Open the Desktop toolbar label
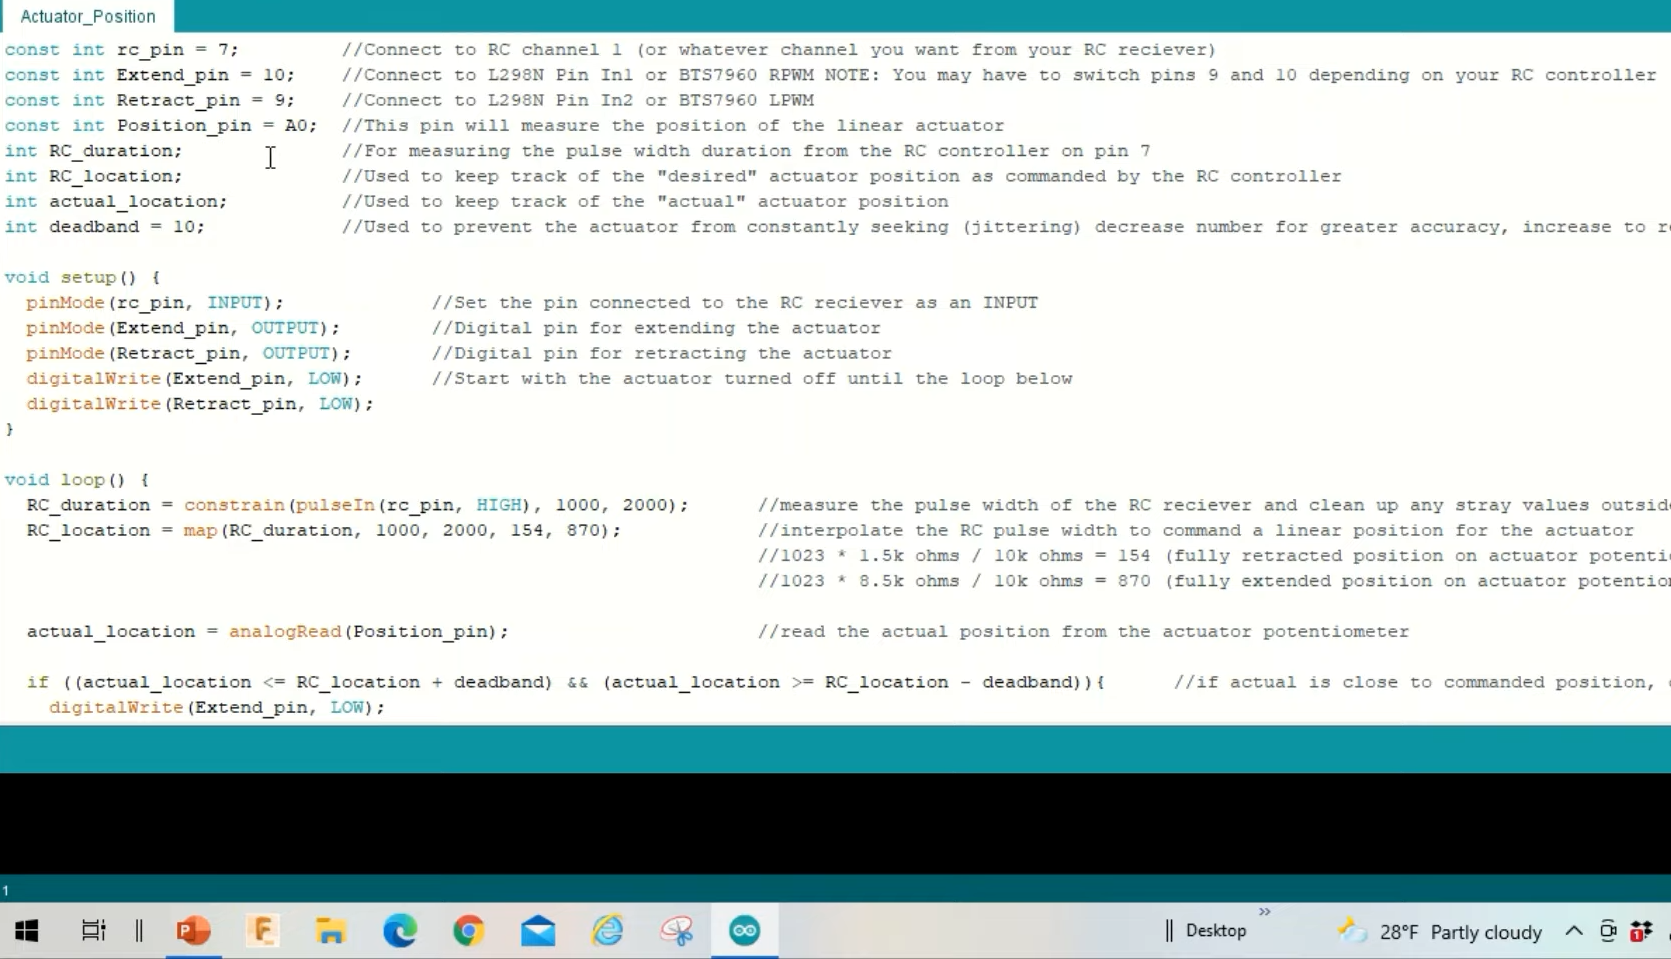This screenshot has width=1671, height=959. (1215, 931)
